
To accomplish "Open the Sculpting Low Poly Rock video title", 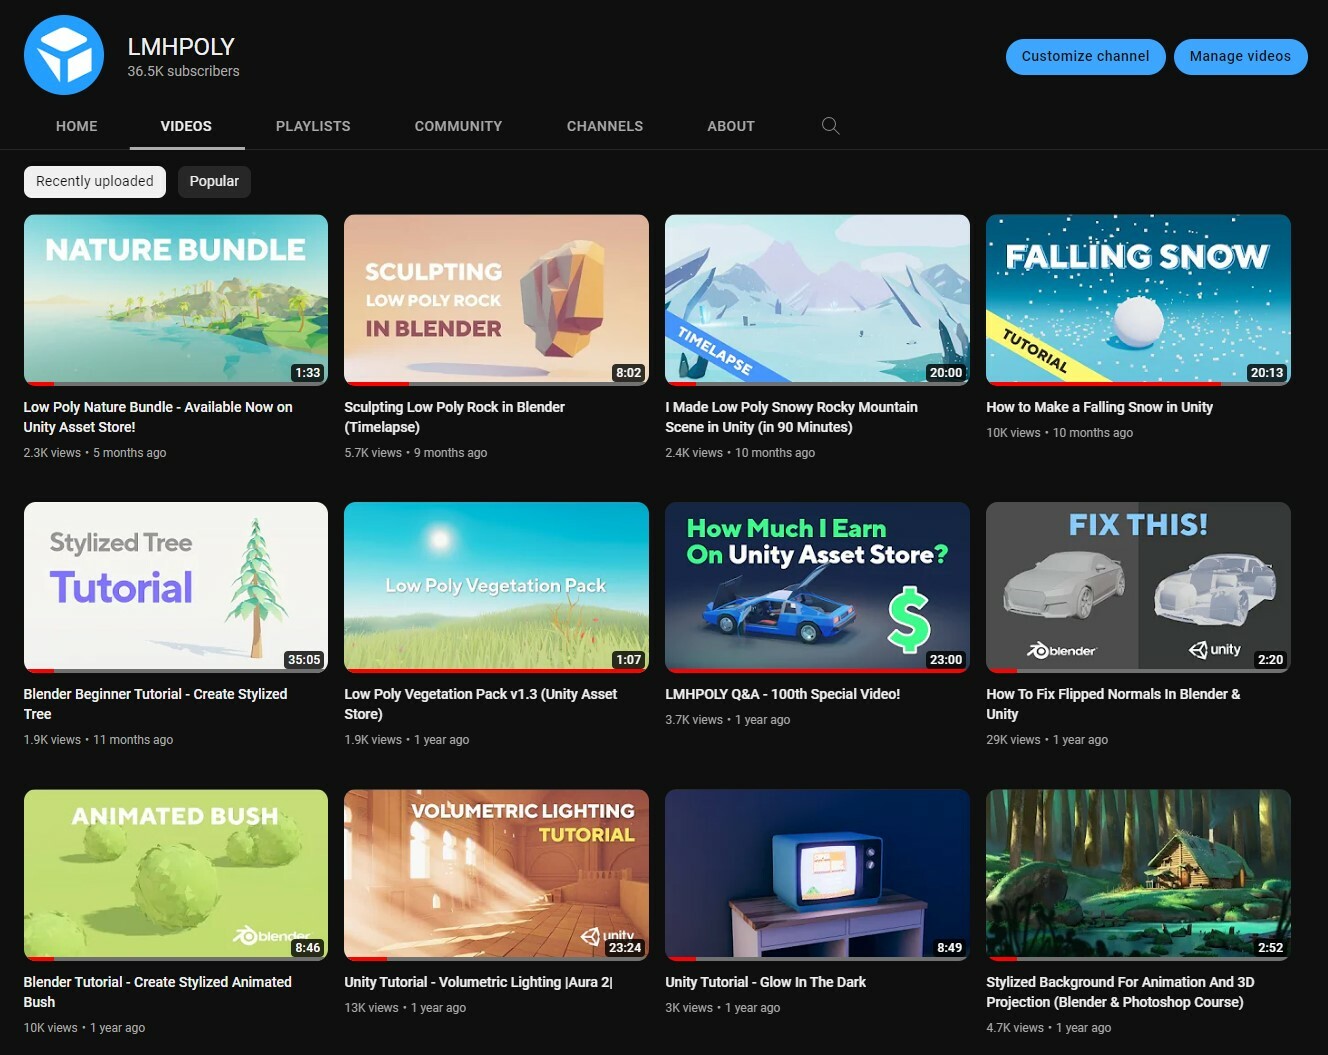I will pyautogui.click(x=455, y=416).
